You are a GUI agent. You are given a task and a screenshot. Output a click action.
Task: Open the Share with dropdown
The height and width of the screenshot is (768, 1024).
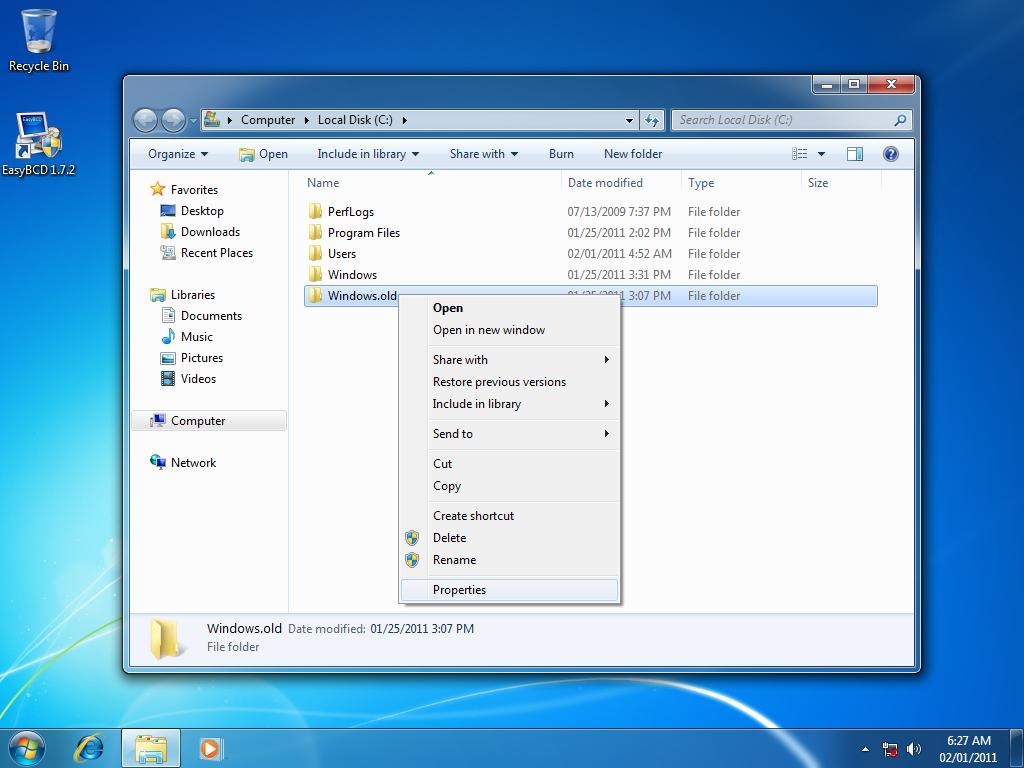(x=483, y=153)
